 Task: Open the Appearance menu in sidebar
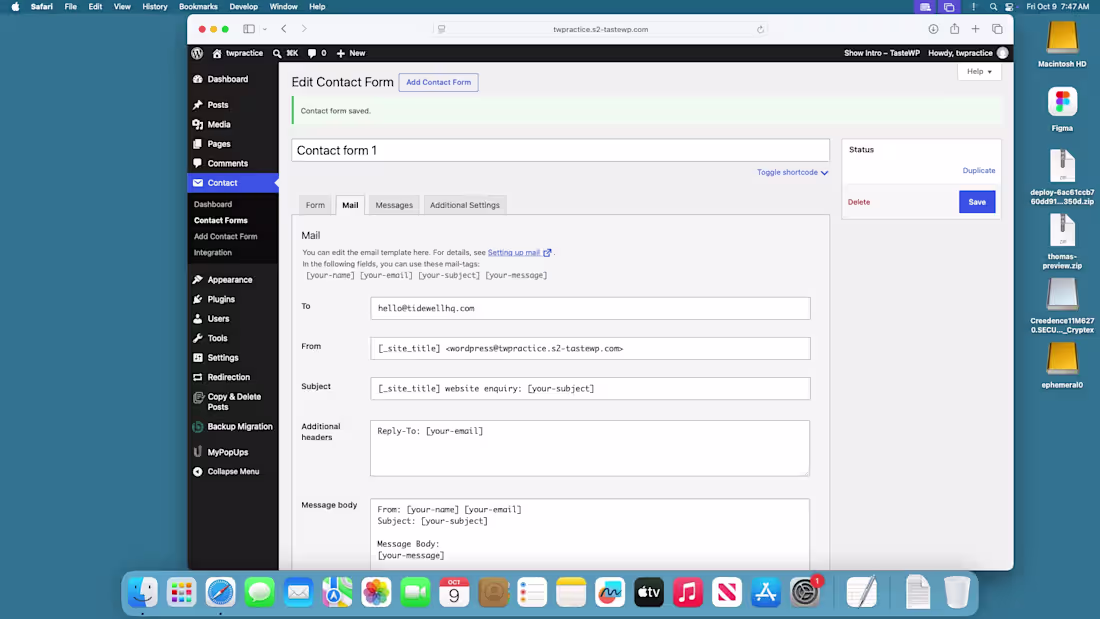coord(229,279)
